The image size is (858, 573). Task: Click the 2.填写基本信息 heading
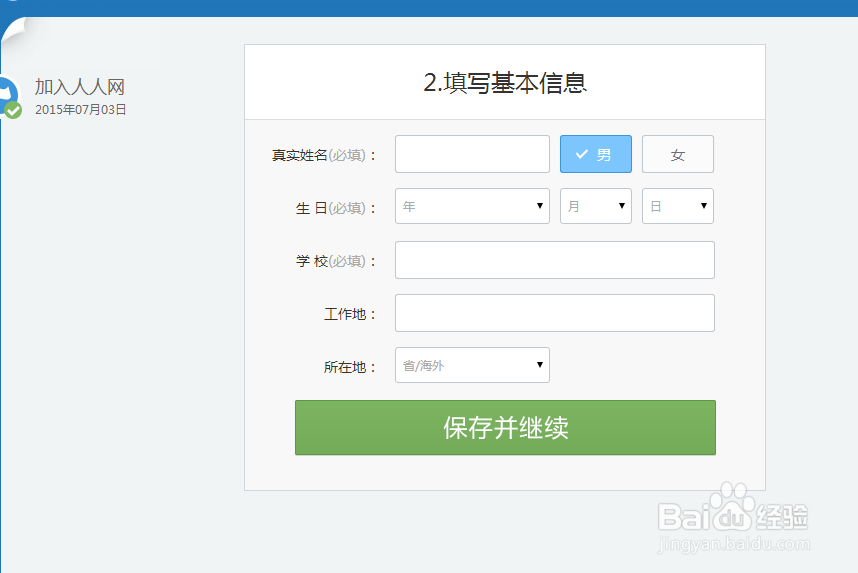[505, 83]
